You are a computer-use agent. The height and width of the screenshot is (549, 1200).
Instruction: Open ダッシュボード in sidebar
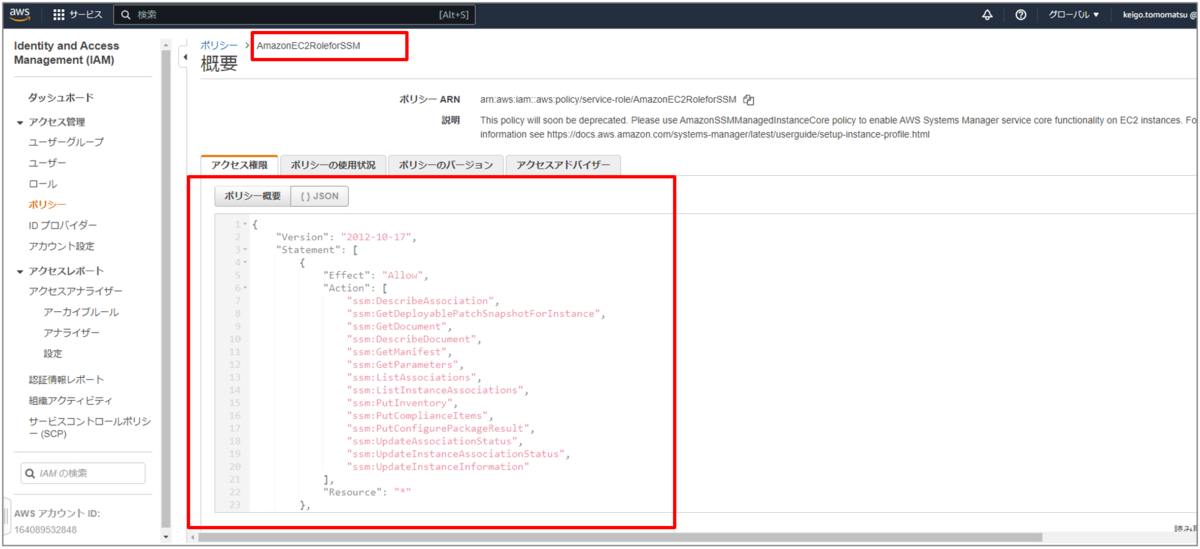pos(61,98)
